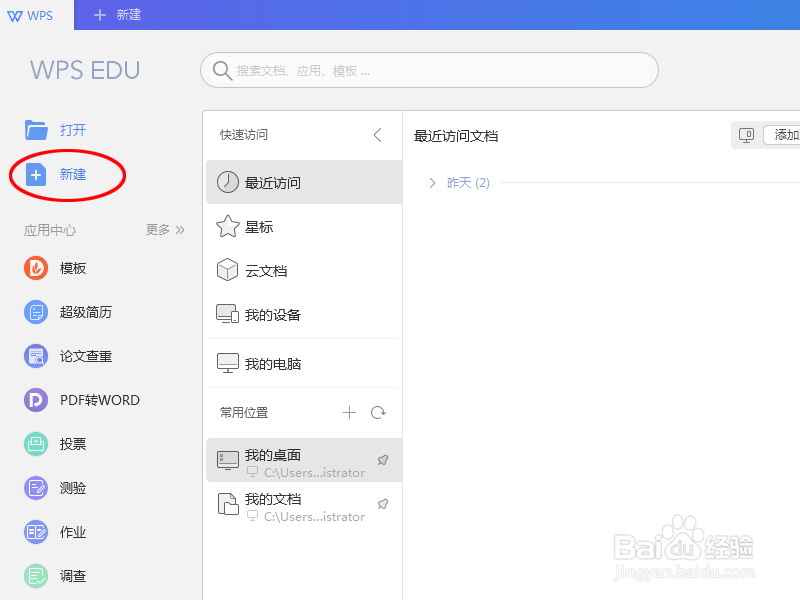Open 我的桌面 desktop location

[304, 460]
